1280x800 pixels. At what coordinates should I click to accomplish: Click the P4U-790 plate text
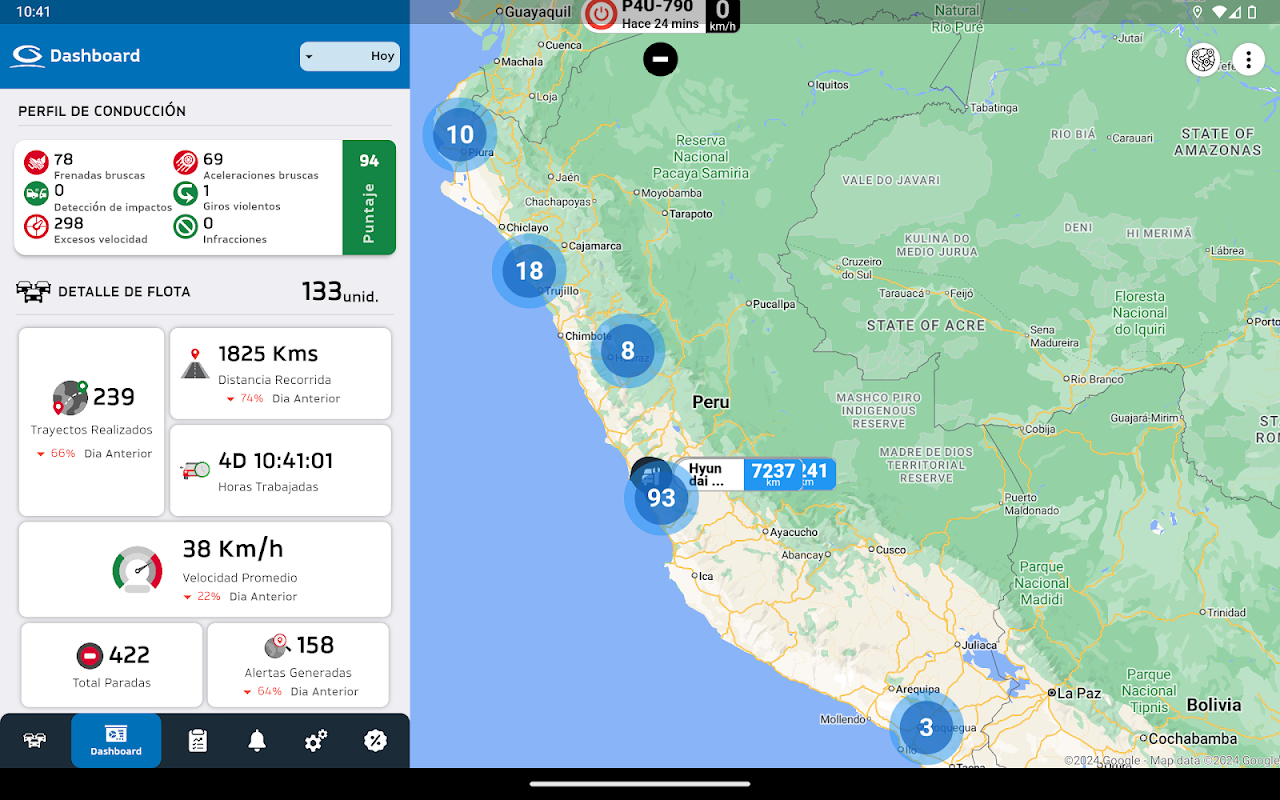[x=657, y=7]
